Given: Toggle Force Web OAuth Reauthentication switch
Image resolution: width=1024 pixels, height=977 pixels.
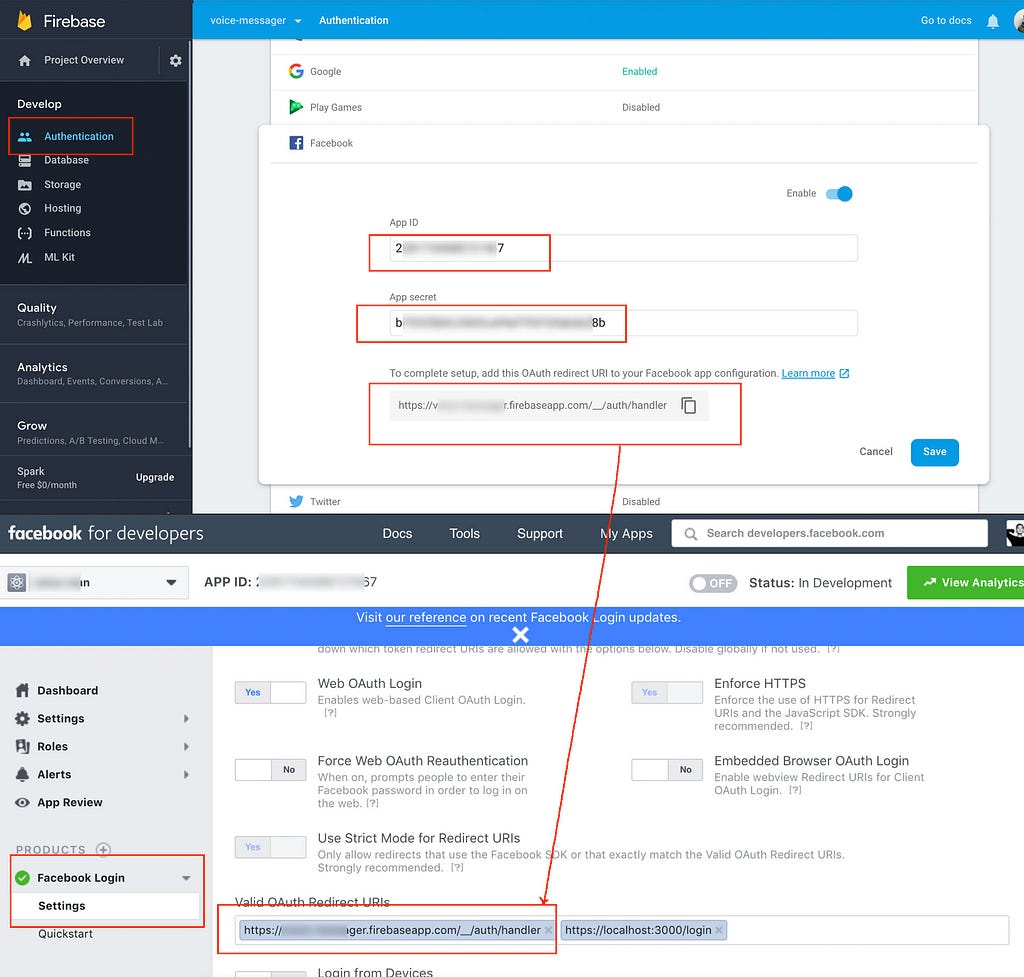Looking at the screenshot, I should [x=270, y=770].
